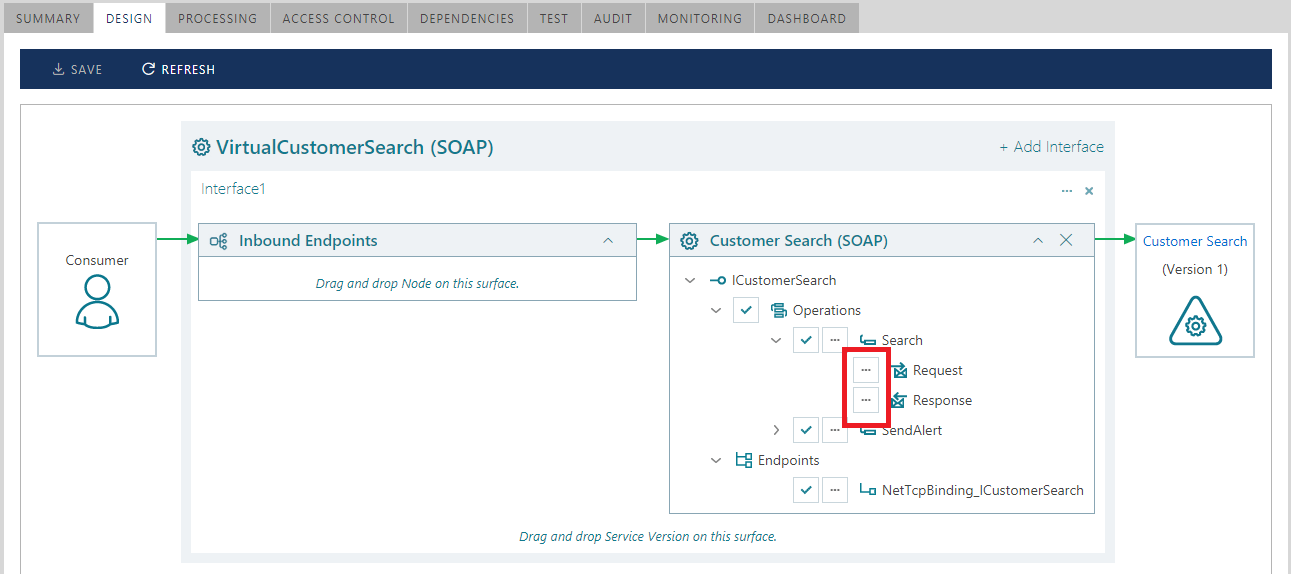The width and height of the screenshot is (1291, 574).
Task: Toggle the NetTcpBinding_ICustomerSearch endpoint checkbox
Action: [806, 490]
